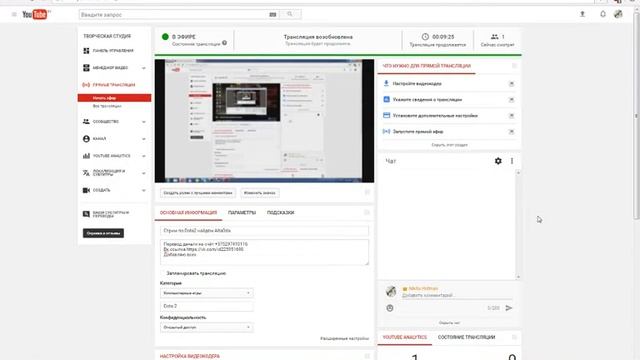
Task: Toggle the checkmark for Установите дополнительные настройки
Action: (511, 116)
